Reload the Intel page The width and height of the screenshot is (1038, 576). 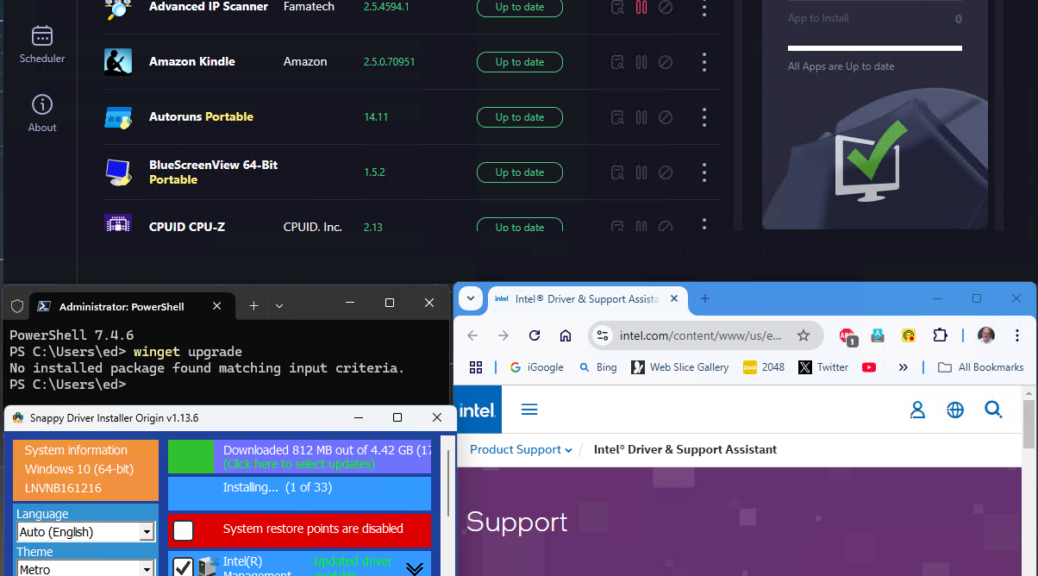pyautogui.click(x=534, y=336)
